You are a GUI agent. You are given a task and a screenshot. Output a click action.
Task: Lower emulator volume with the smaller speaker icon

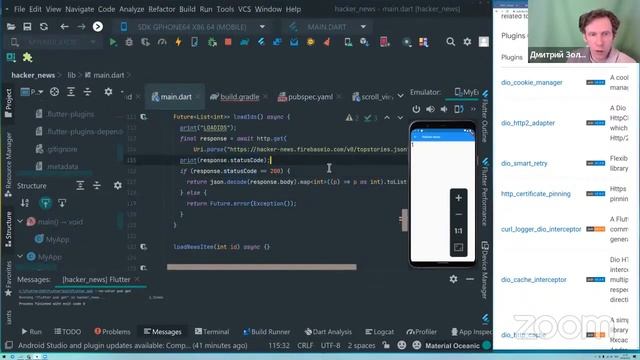pos(444,109)
